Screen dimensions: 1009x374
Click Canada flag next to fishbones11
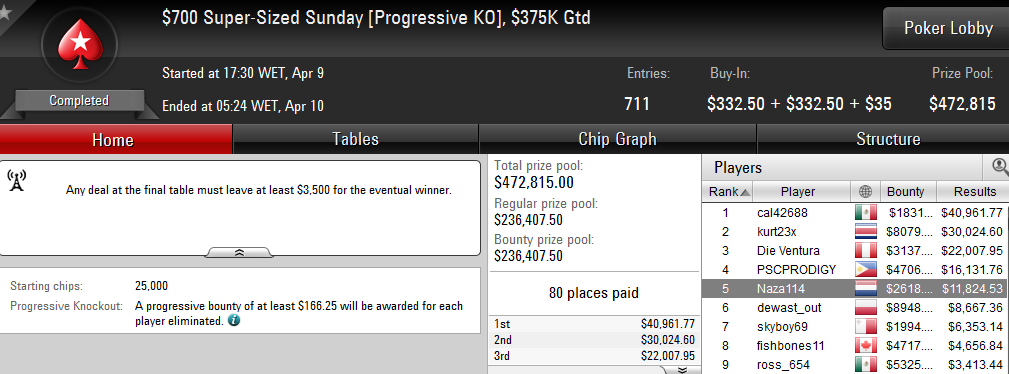866,346
